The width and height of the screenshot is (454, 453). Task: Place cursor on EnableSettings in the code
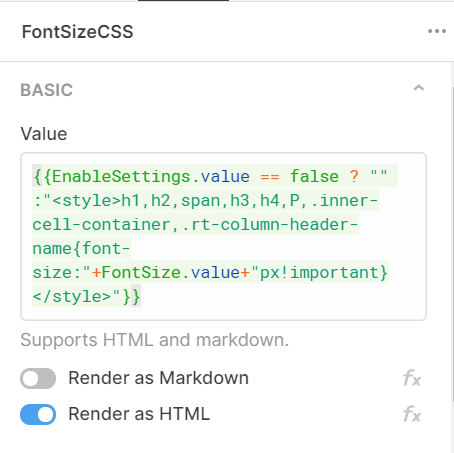click(121, 176)
